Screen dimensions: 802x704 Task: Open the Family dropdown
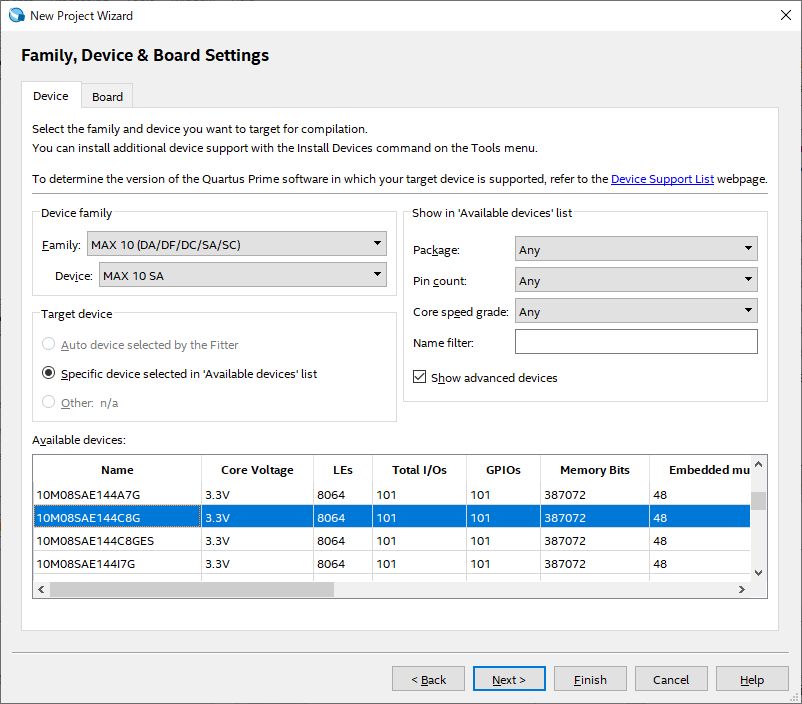[236, 244]
